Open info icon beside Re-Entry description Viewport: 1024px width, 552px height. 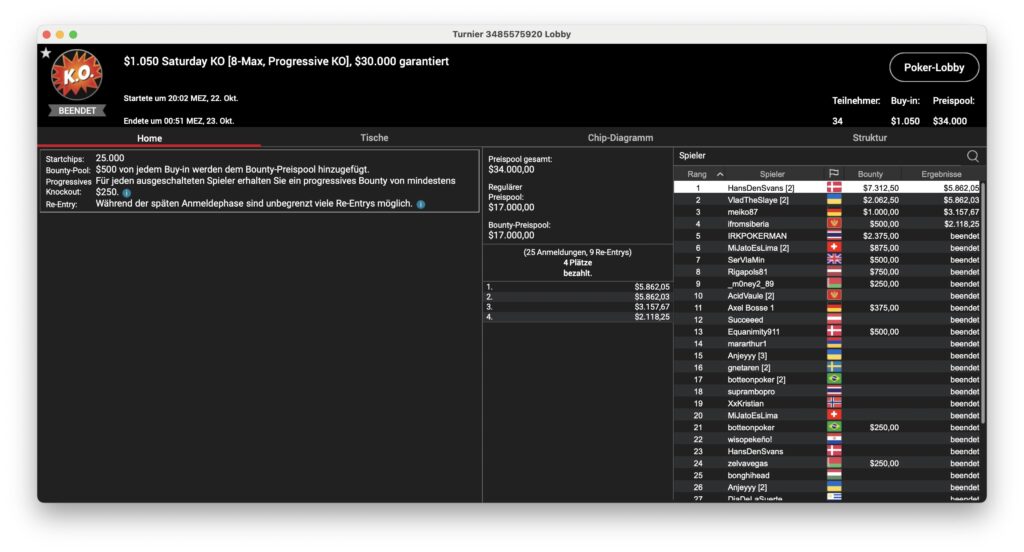coord(421,204)
